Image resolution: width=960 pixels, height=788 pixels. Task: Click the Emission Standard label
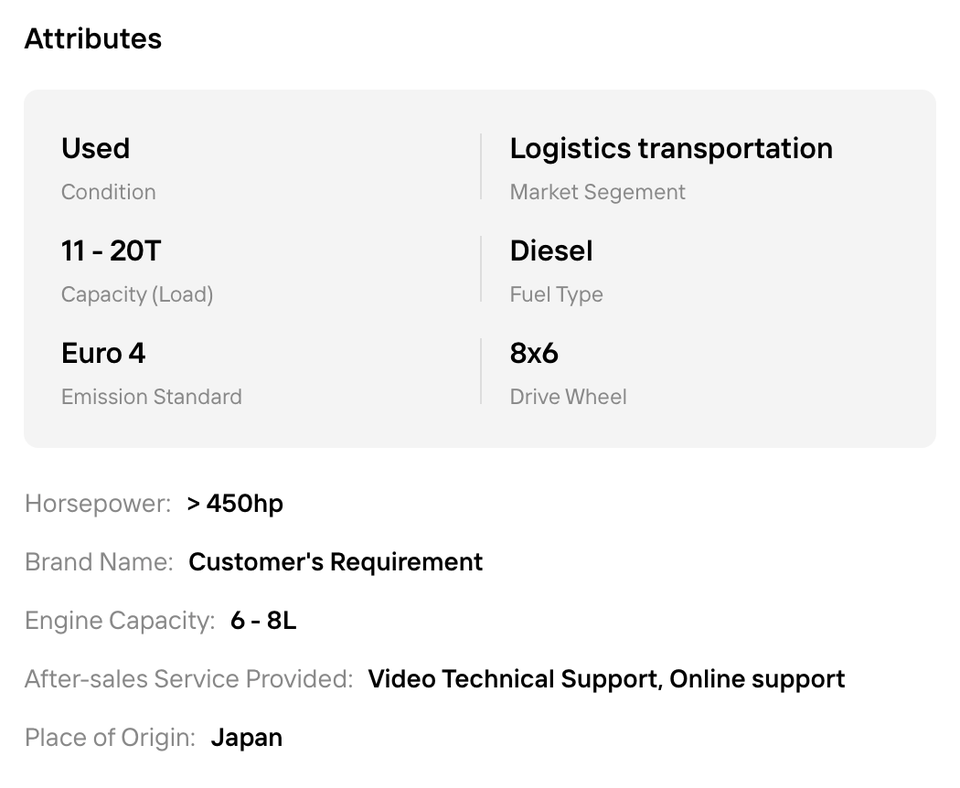pos(151,397)
